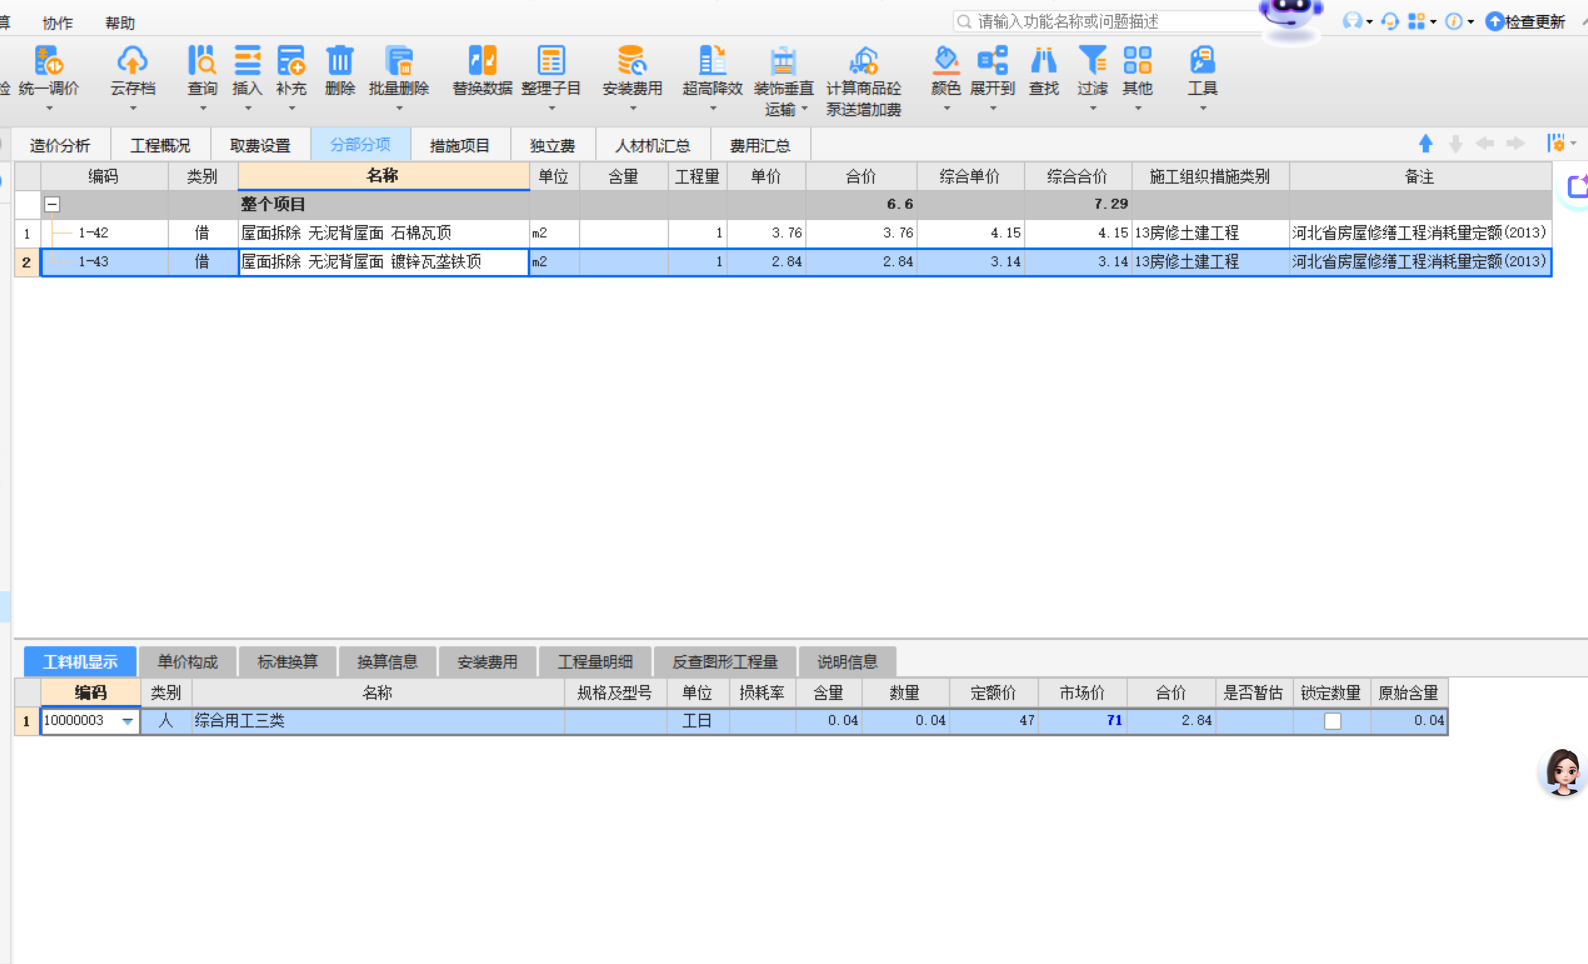Collapse the 整个项目 tree node
Viewport: 1588px width, 964px height.
coord(52,204)
